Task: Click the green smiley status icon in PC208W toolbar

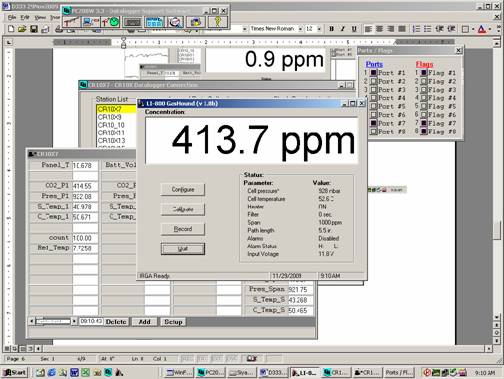Action: tap(110, 22)
